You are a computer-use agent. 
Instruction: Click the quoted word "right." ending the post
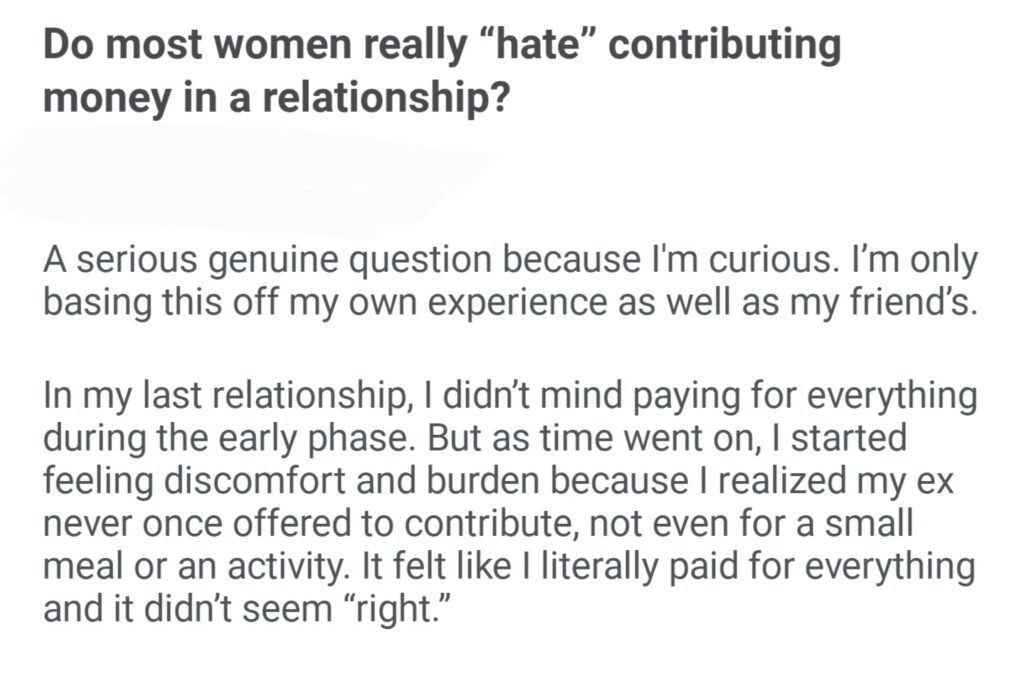tap(405, 608)
